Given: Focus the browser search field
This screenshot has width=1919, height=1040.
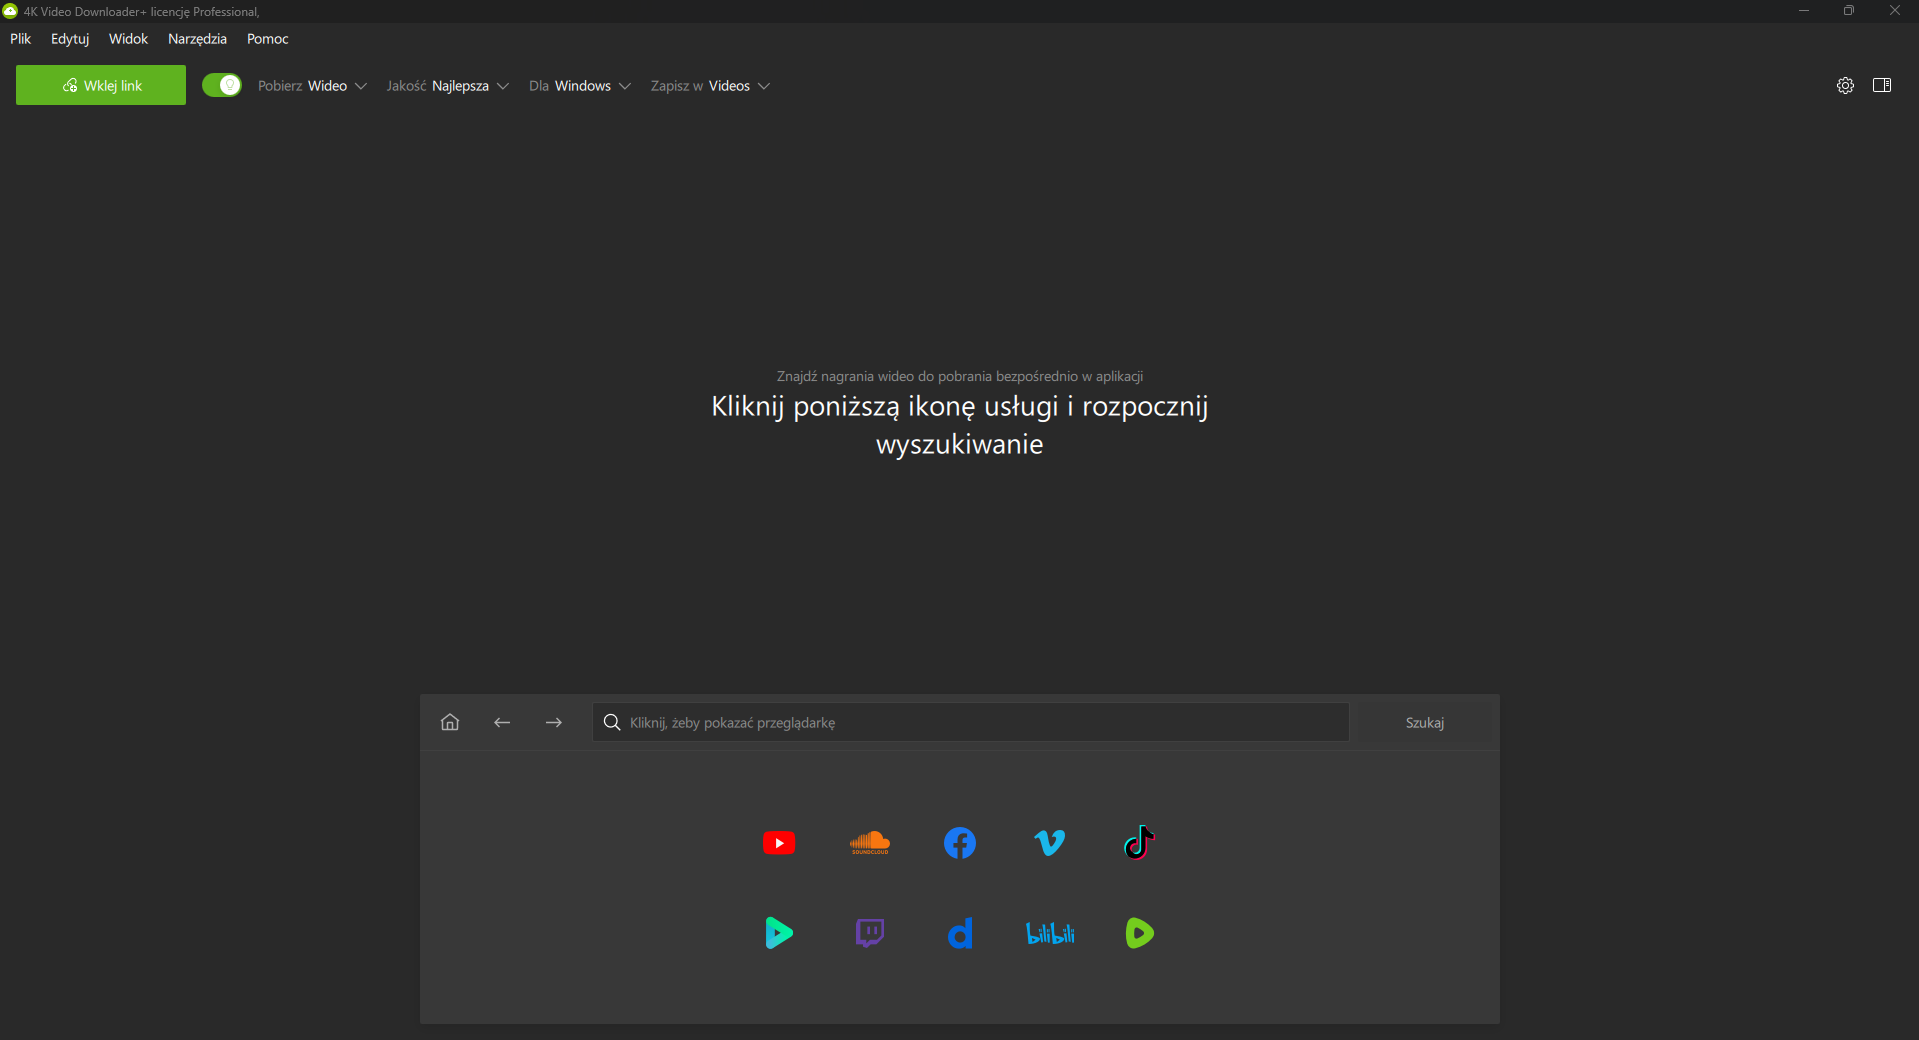Looking at the screenshot, I should pyautogui.click(x=971, y=722).
